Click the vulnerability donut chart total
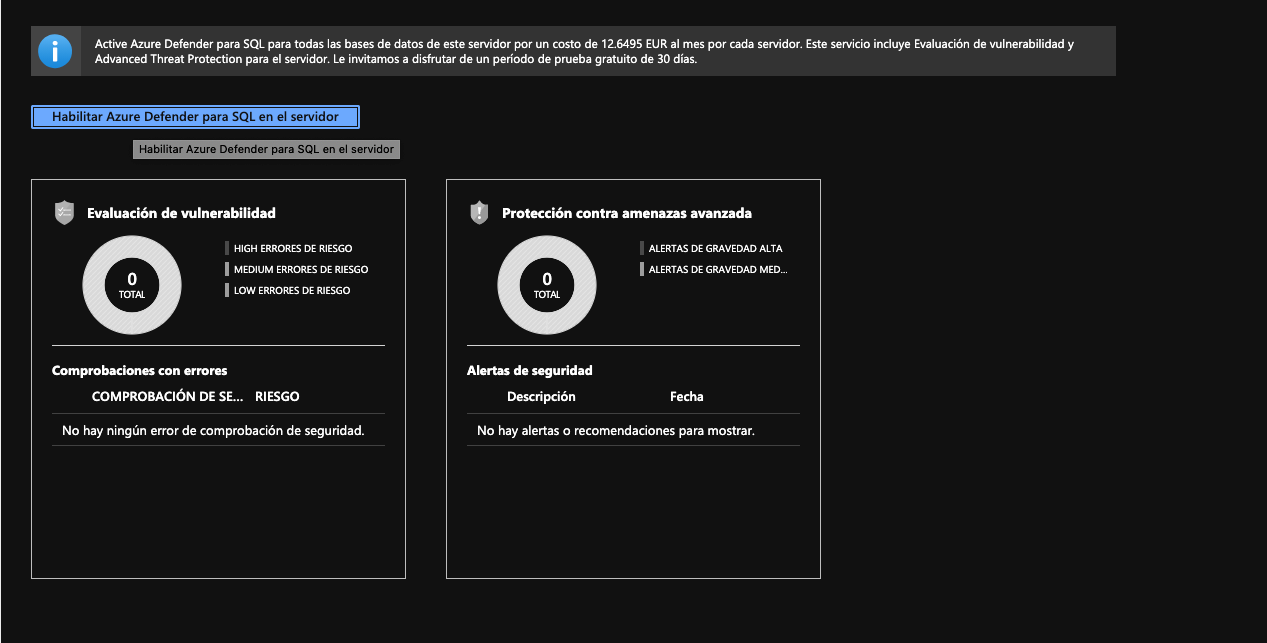The width and height of the screenshot is (1267, 643). tap(132, 284)
